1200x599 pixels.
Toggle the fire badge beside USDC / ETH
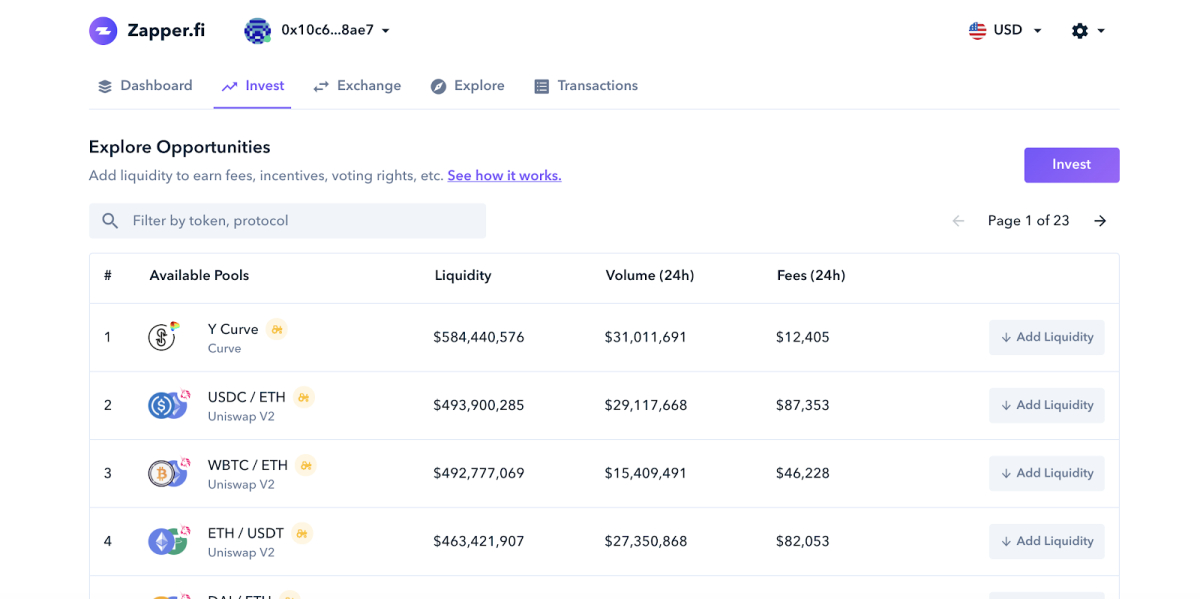303,397
